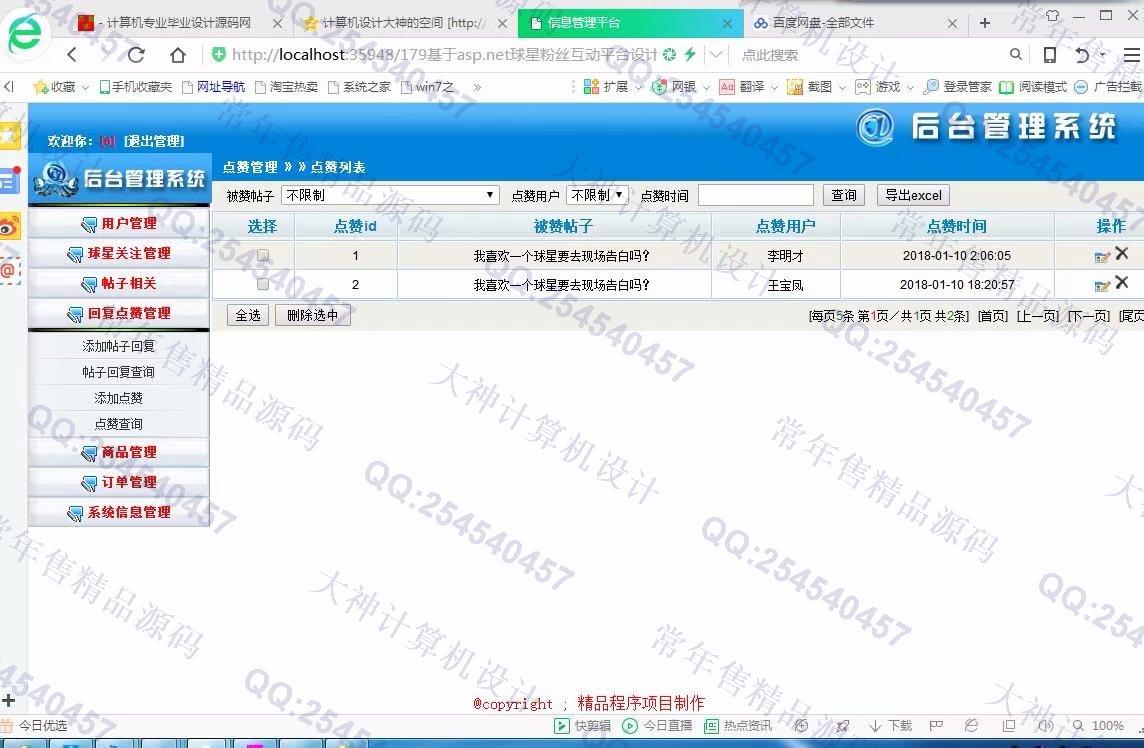Screen dimensions: 1144x748
Task: Click the 查询 search button
Action: point(844,196)
